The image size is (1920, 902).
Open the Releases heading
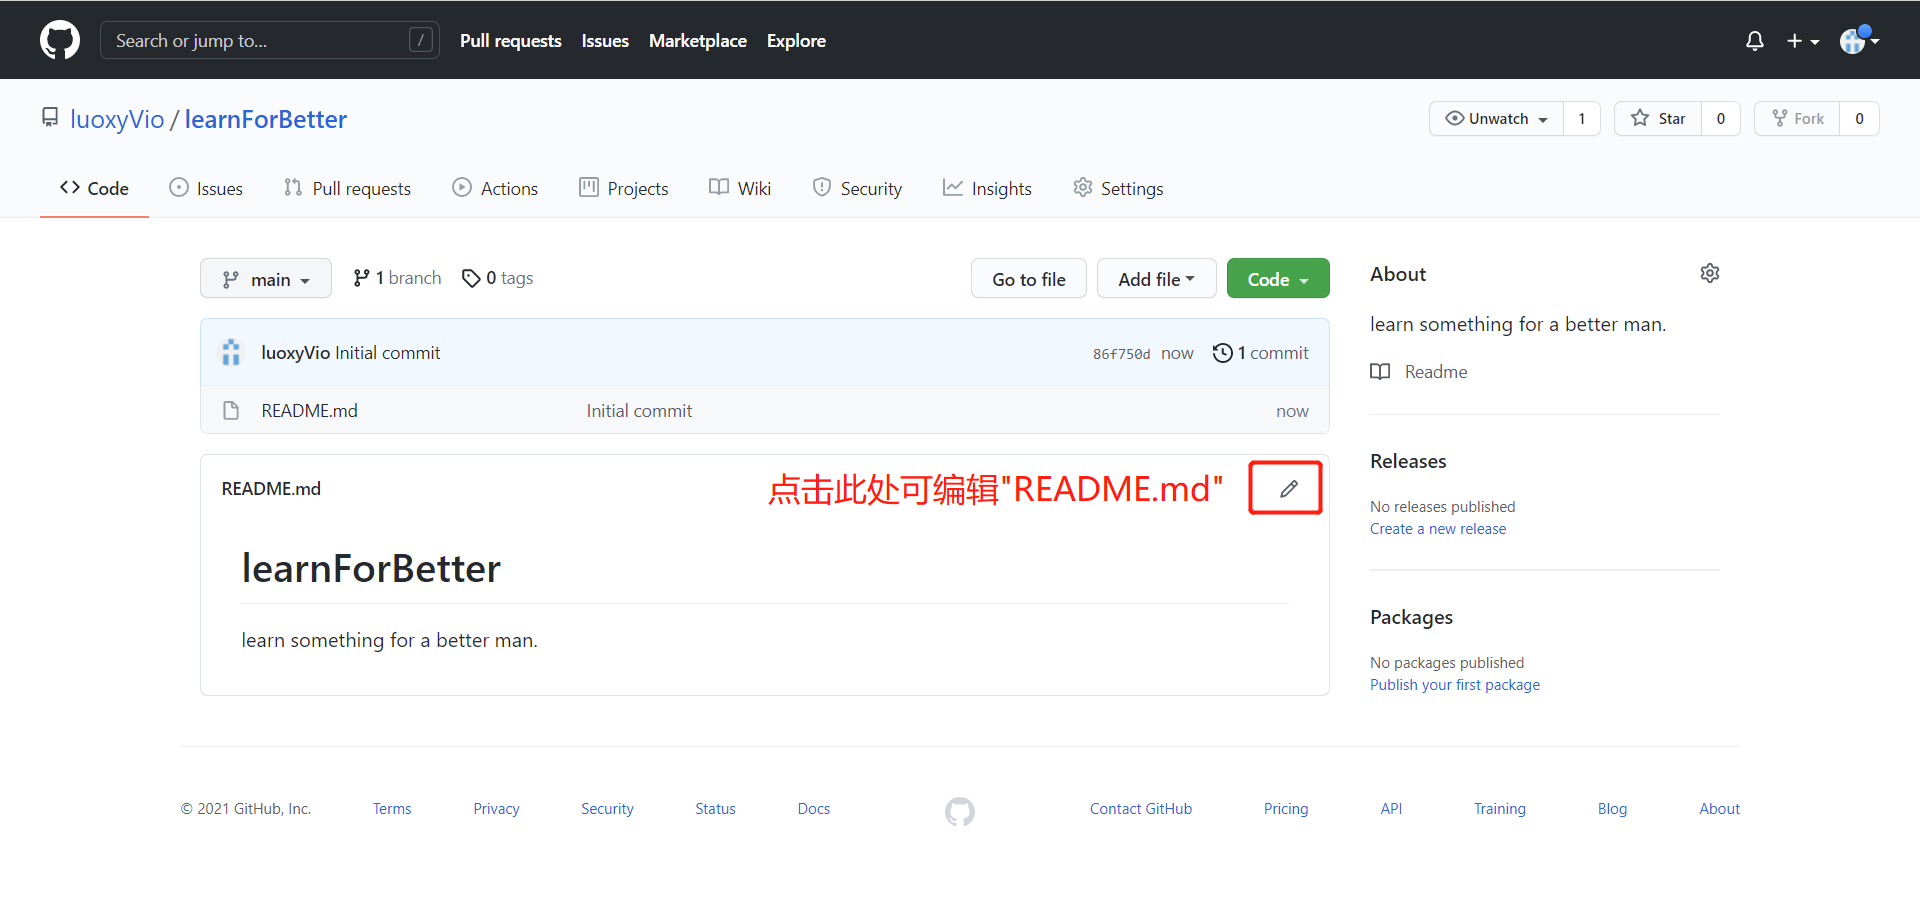click(x=1408, y=461)
